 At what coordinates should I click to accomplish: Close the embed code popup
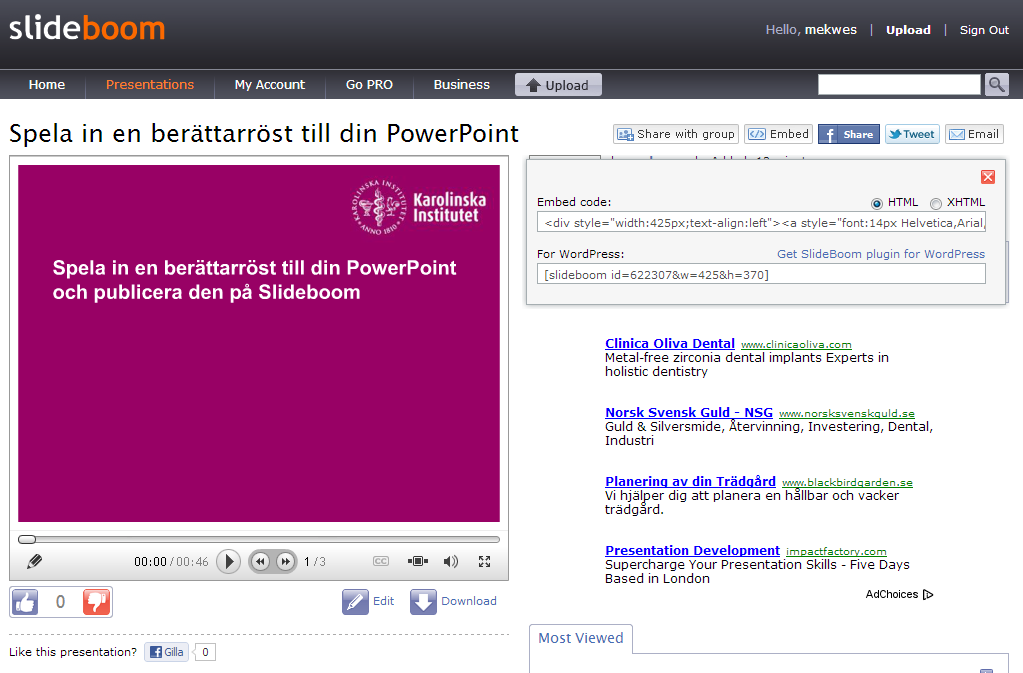(988, 177)
